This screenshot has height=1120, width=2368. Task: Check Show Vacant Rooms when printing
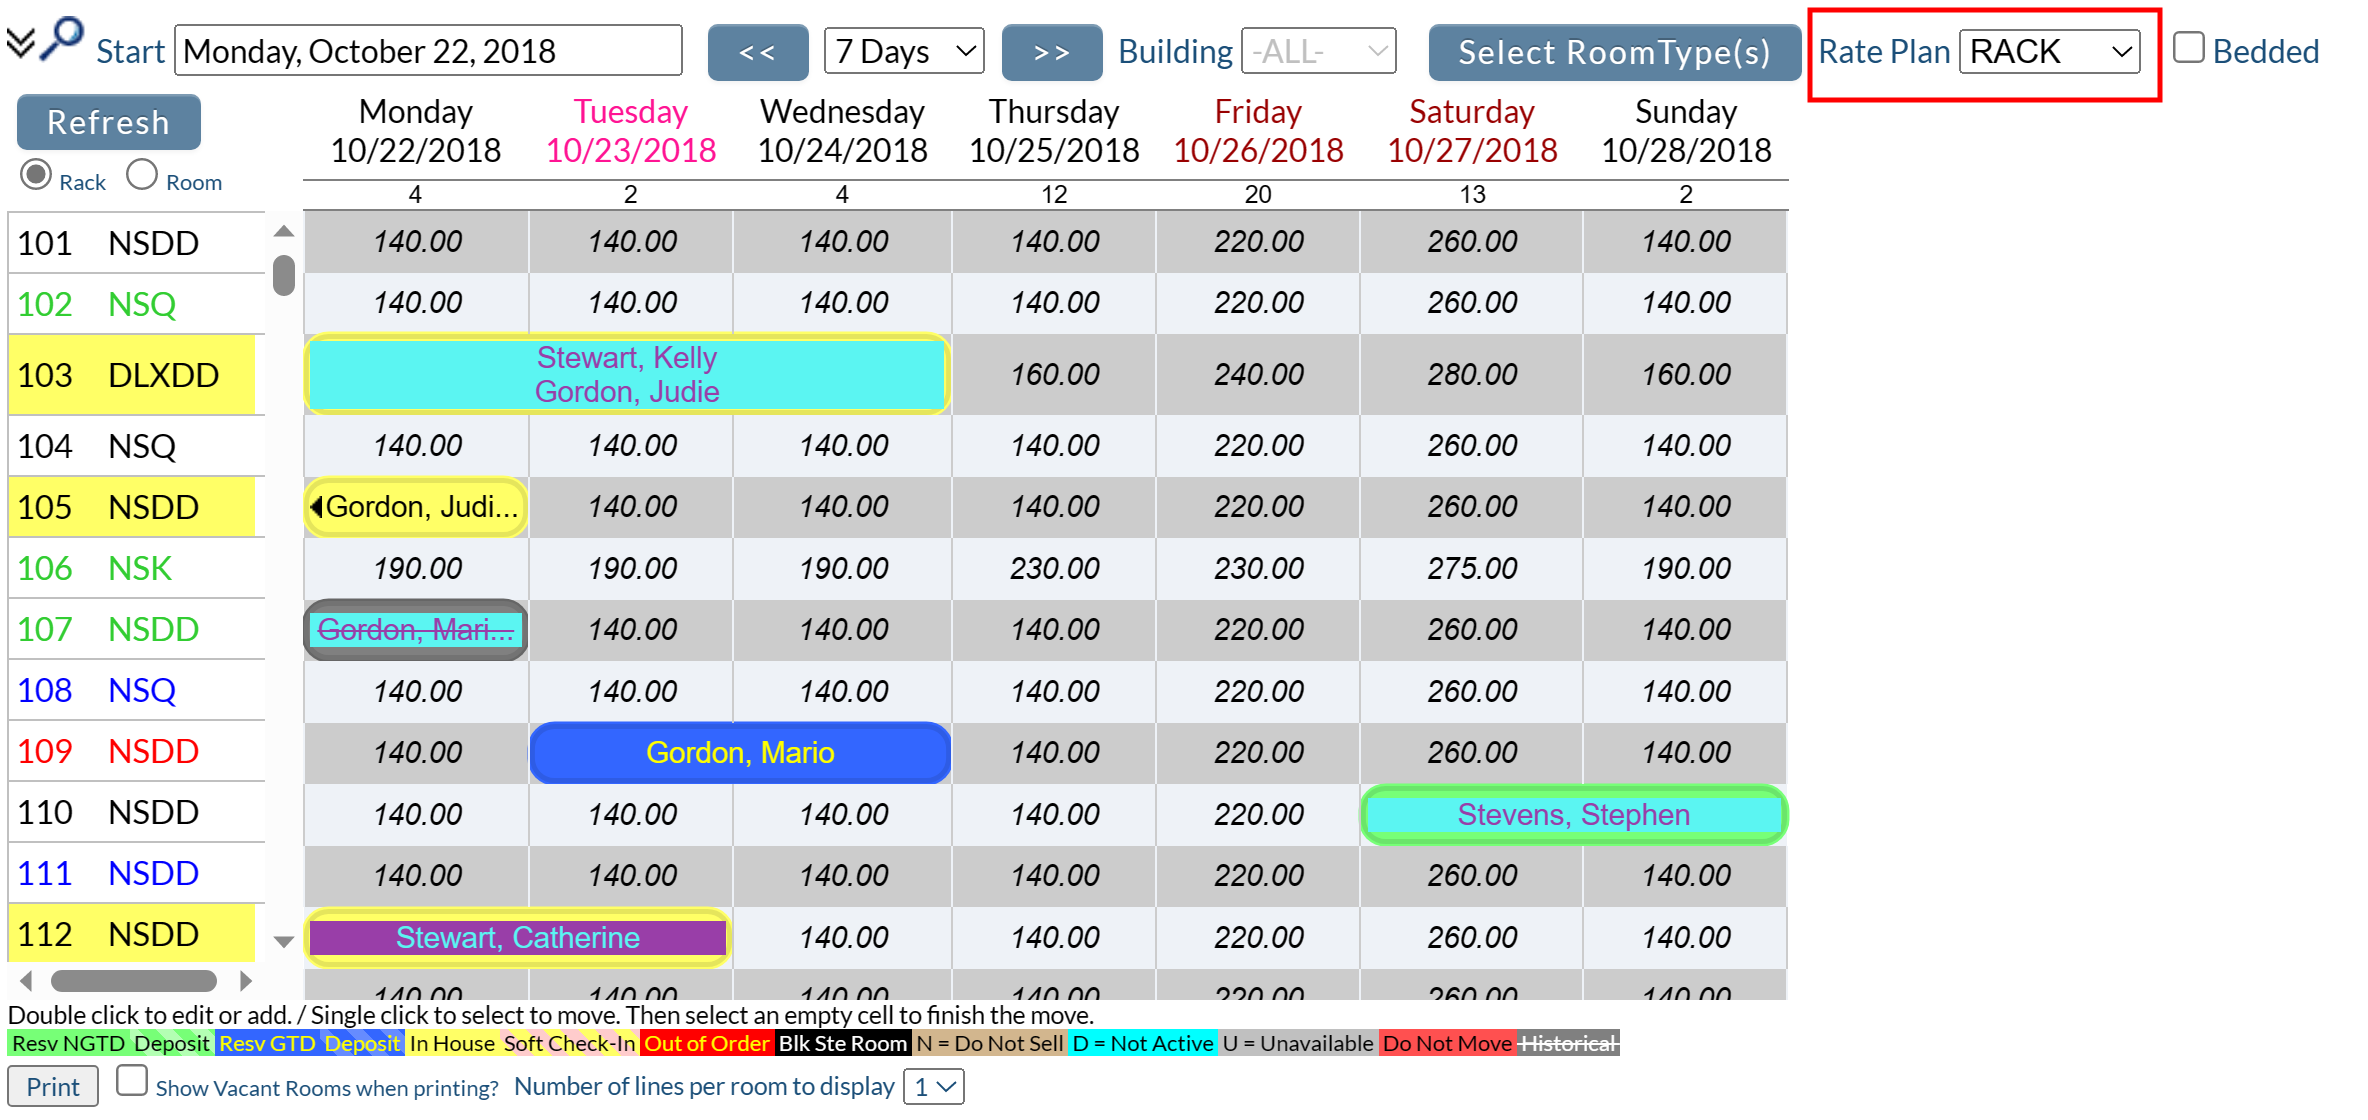132,1081
